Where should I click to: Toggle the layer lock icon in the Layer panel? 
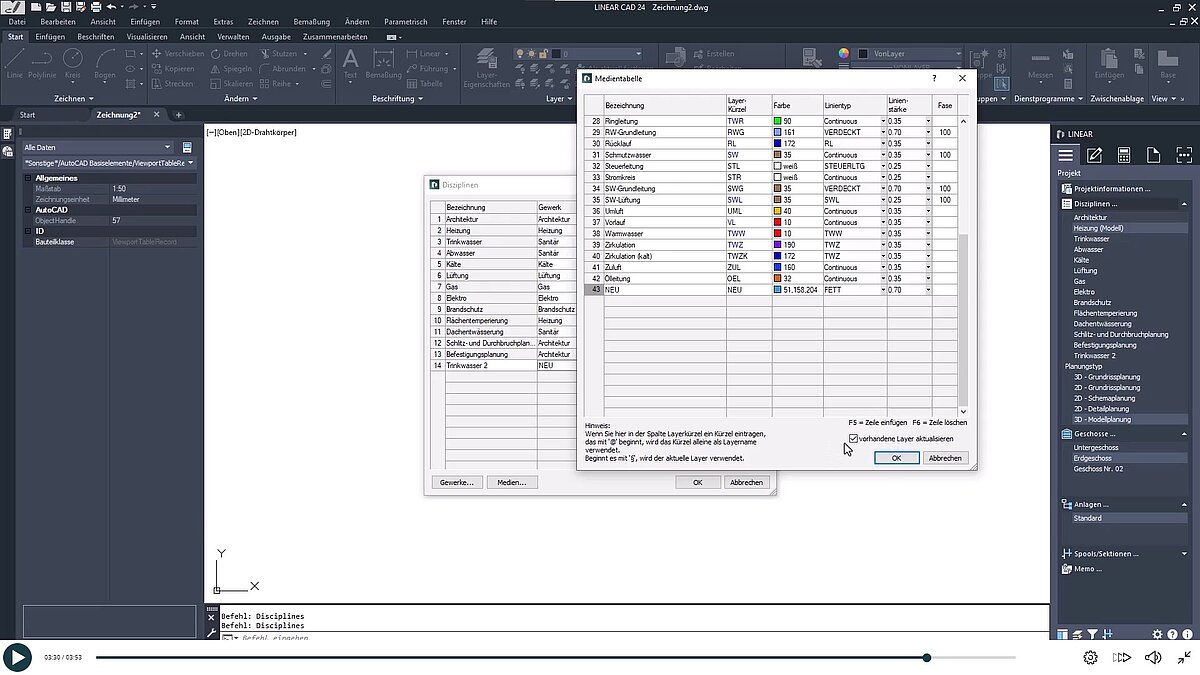click(x=542, y=54)
